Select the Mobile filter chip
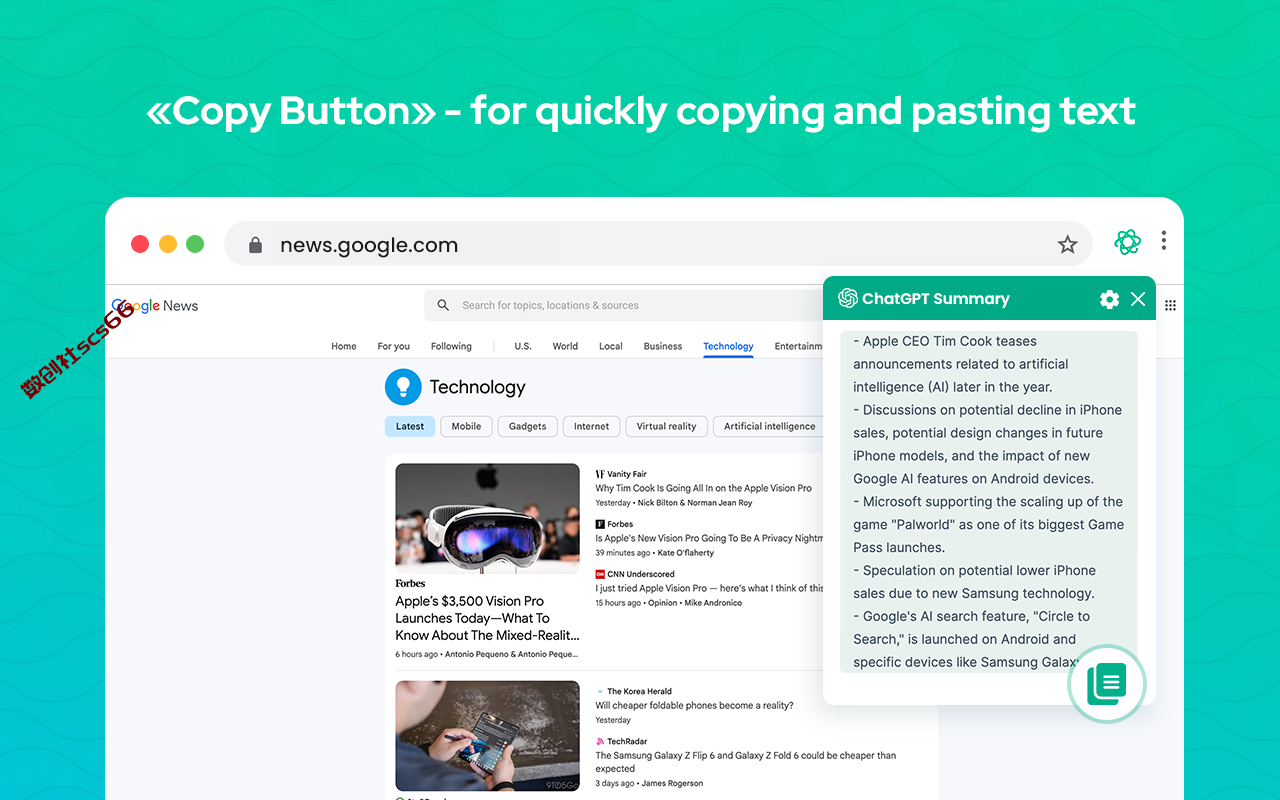Screen dimensions: 1280x800 pyautogui.click(x=466, y=426)
